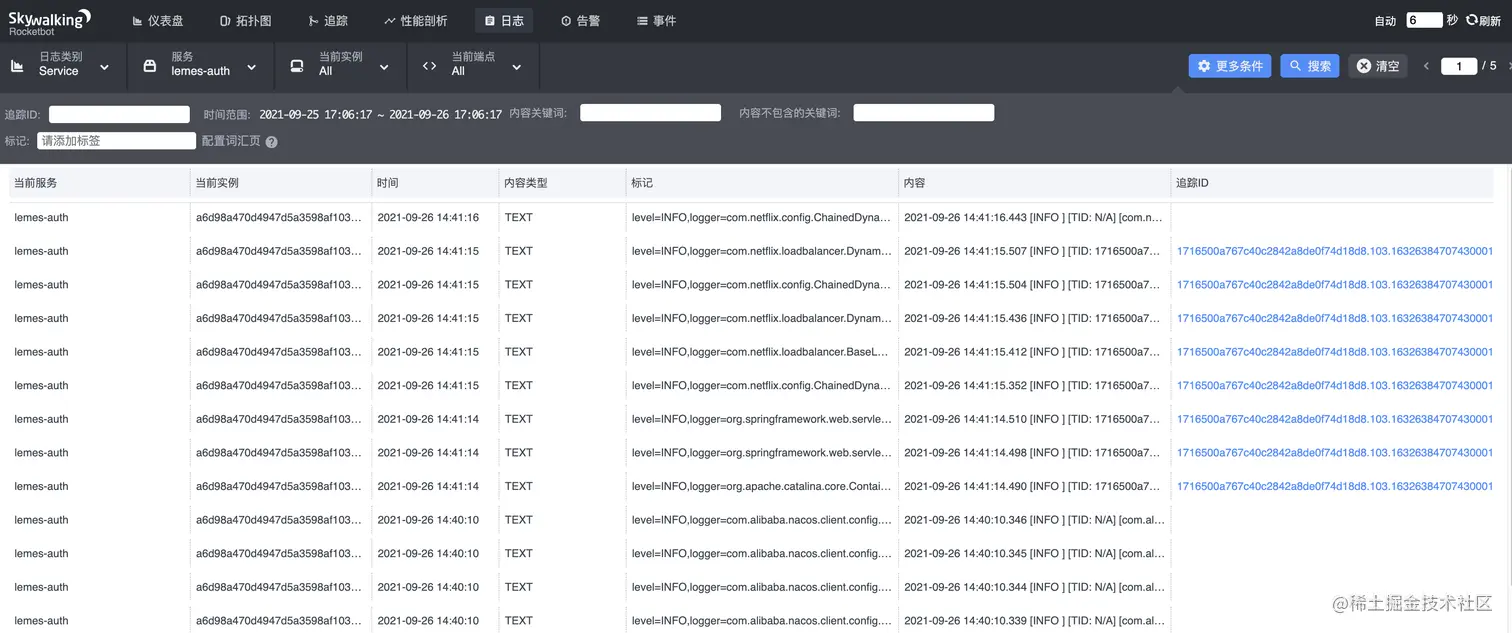Click tag cell logger=com.netflix.loadbalancer.BaseL...

761,352
